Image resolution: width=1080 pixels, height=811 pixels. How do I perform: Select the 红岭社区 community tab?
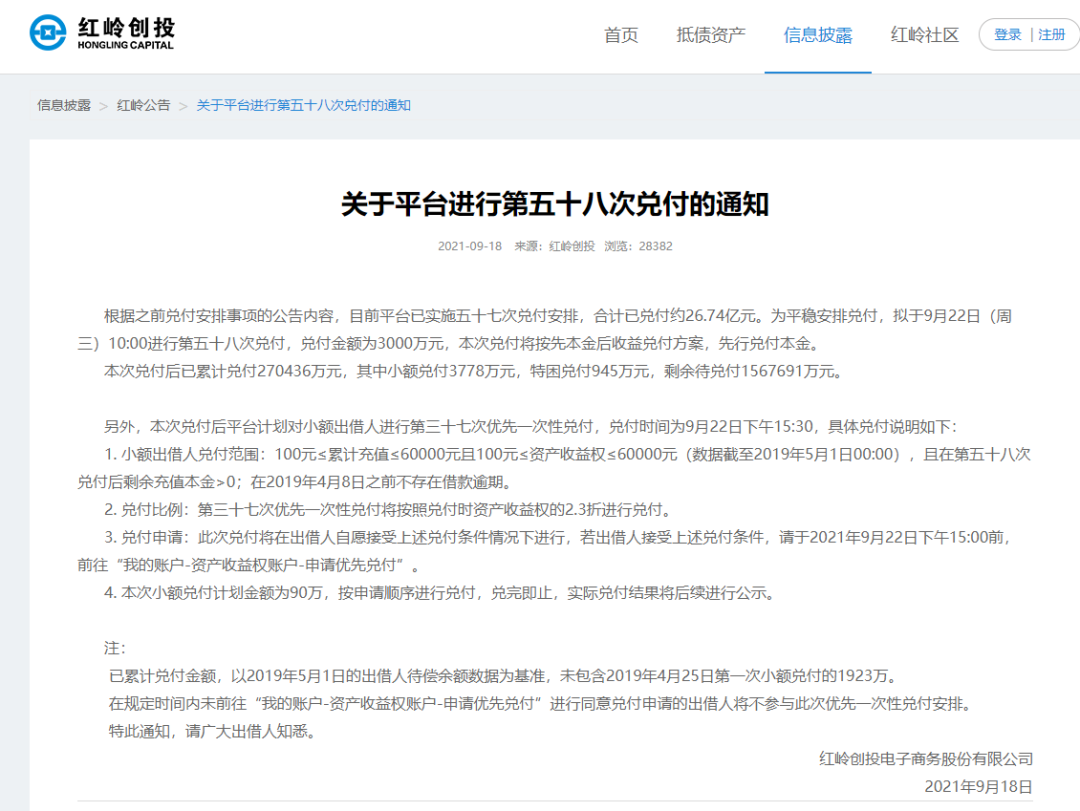pos(923,34)
